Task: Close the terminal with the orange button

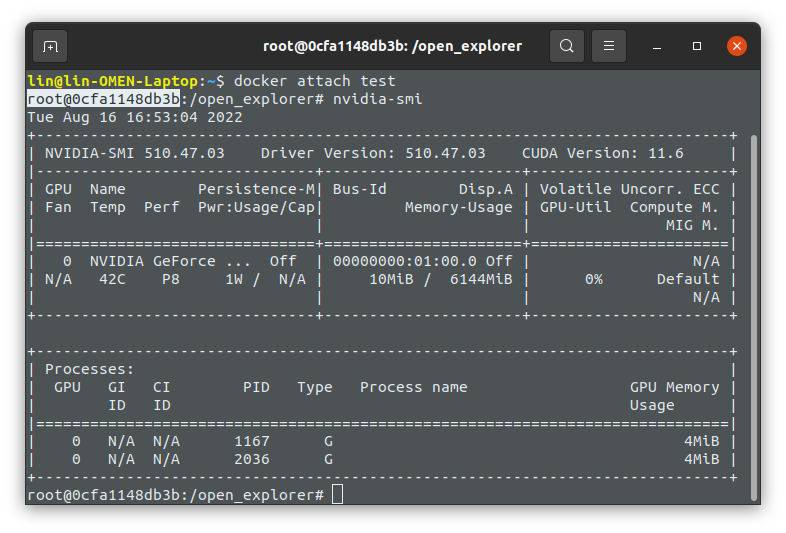Action: coord(737,46)
